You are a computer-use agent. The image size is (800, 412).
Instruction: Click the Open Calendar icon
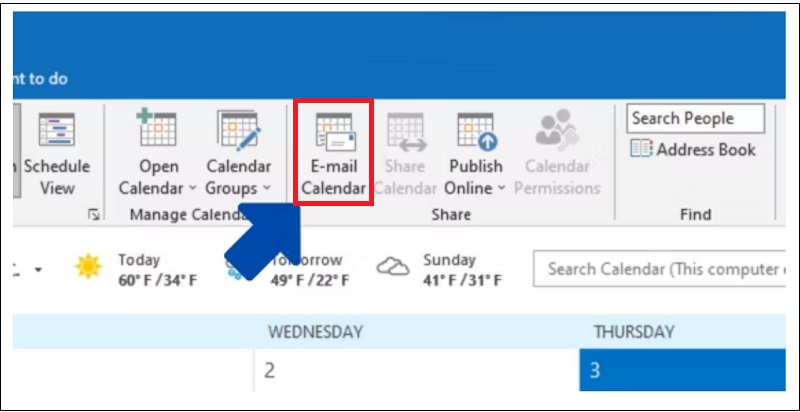(x=157, y=131)
